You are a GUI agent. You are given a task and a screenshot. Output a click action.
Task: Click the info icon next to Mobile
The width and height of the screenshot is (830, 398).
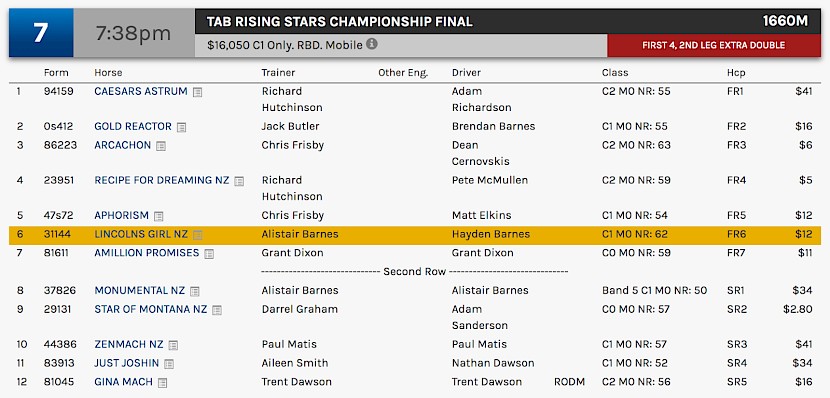click(x=372, y=44)
